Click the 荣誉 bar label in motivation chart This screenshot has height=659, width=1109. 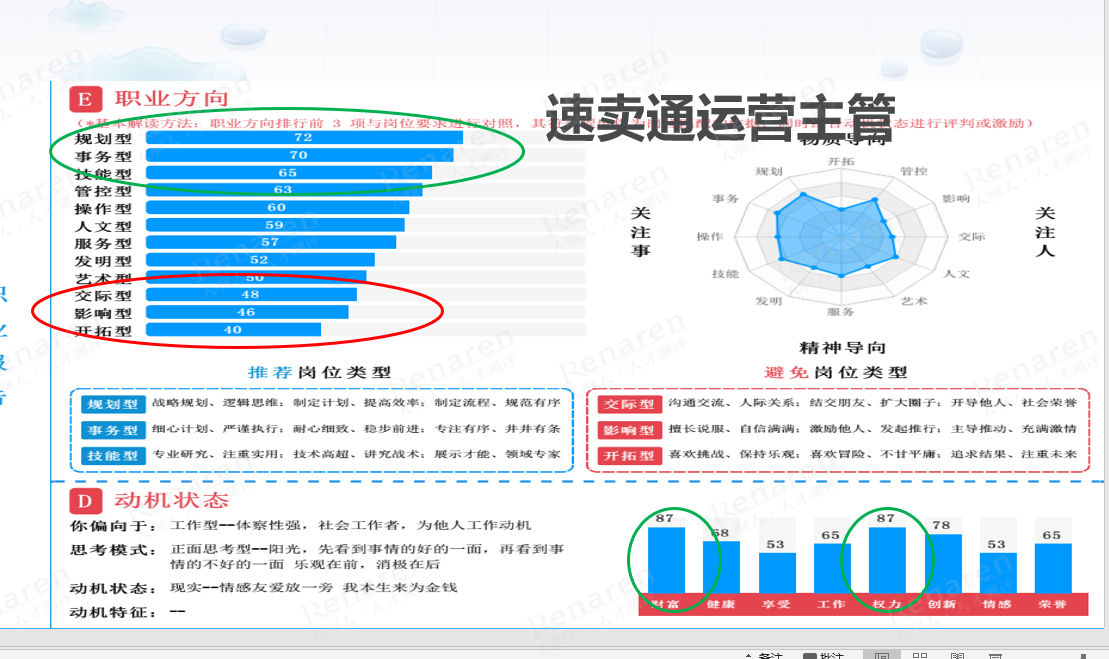pos(1052,605)
